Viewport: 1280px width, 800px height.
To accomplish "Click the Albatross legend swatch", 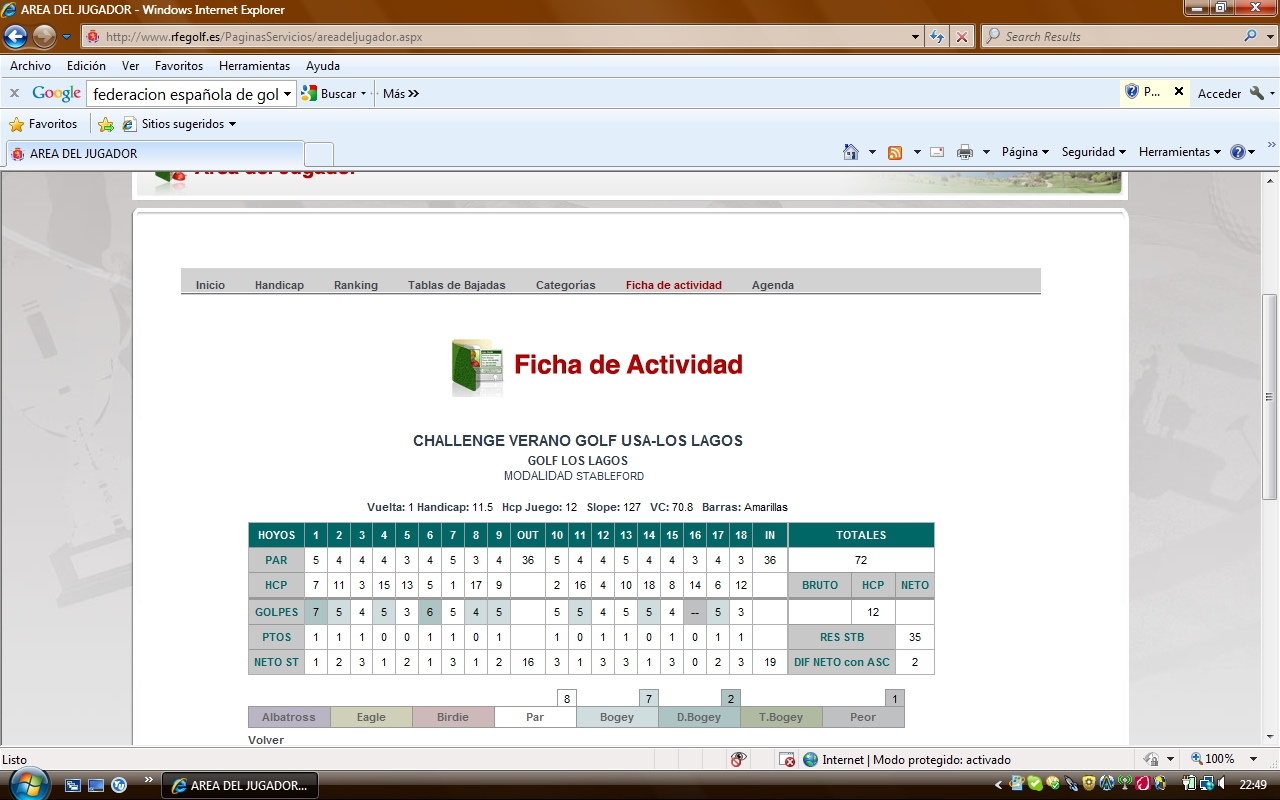I will point(289,717).
